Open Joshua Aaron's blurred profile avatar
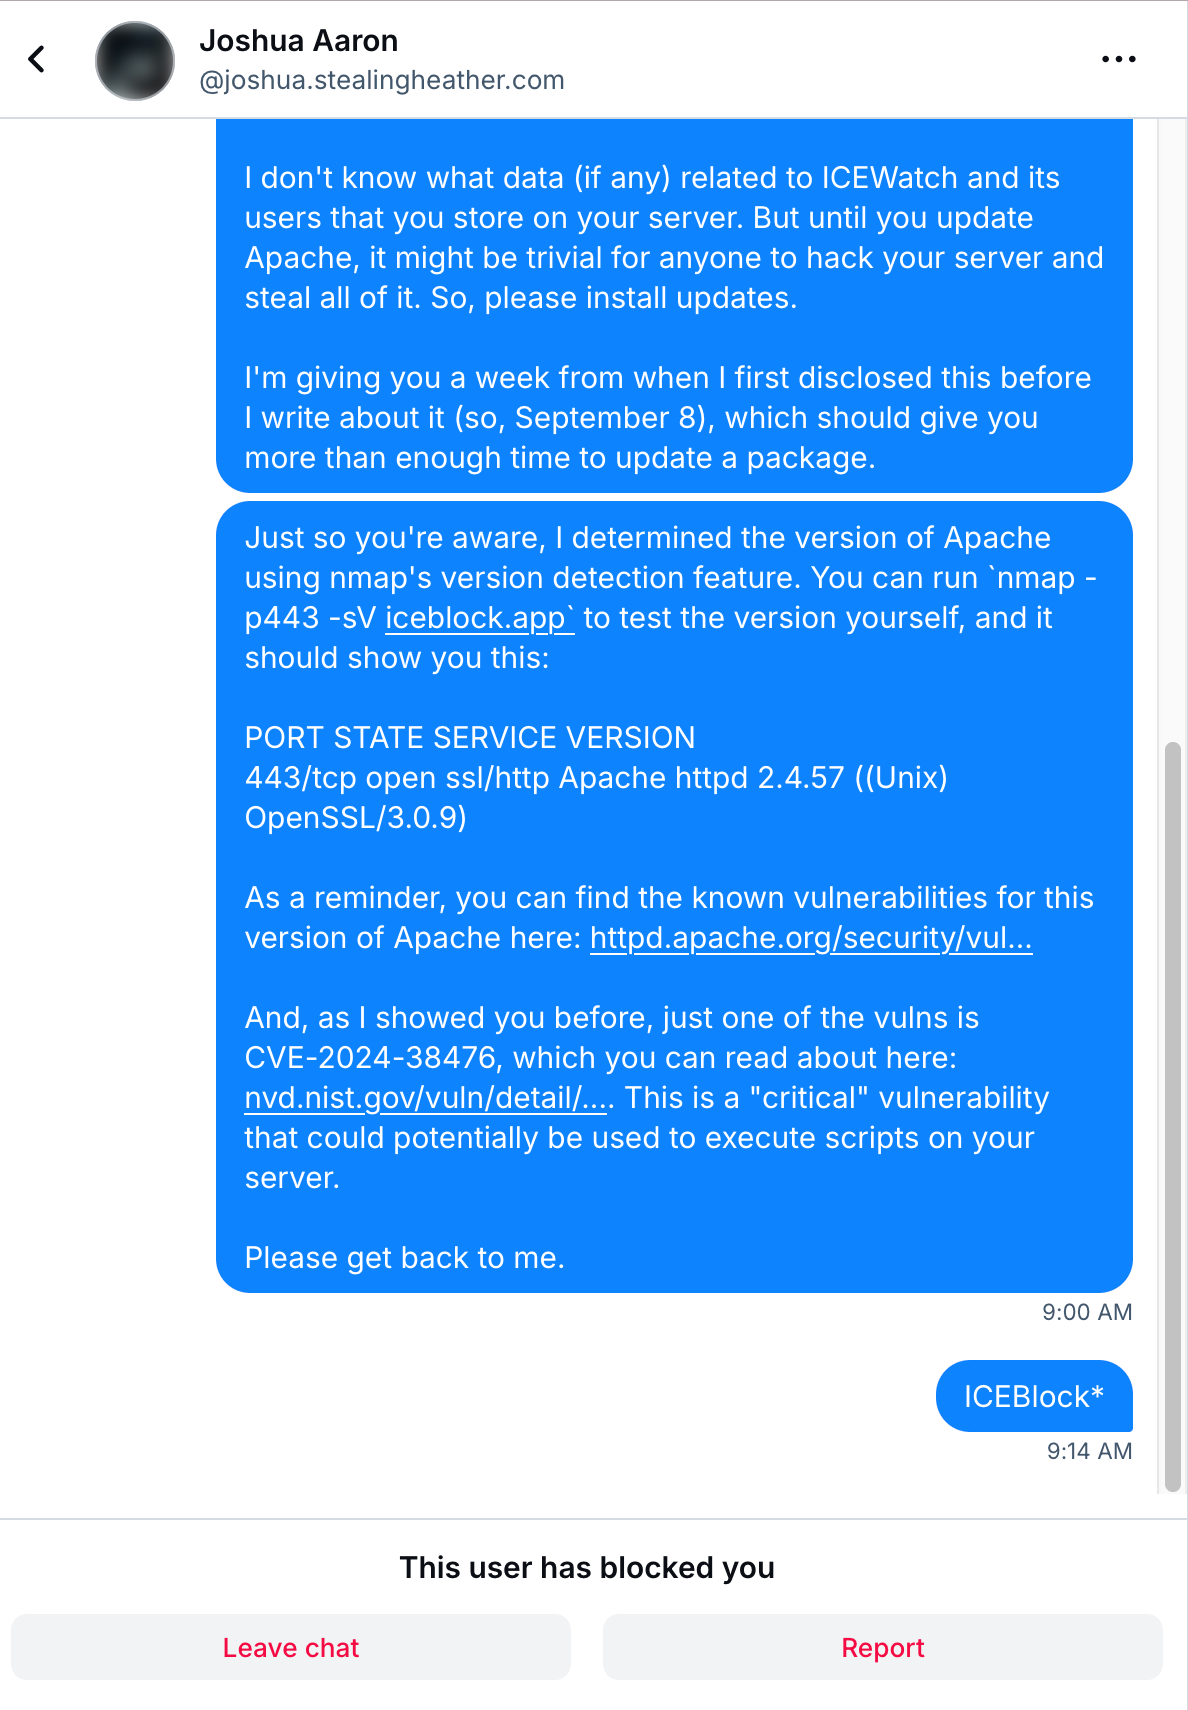Image resolution: width=1188 pixels, height=1710 pixels. click(x=135, y=60)
